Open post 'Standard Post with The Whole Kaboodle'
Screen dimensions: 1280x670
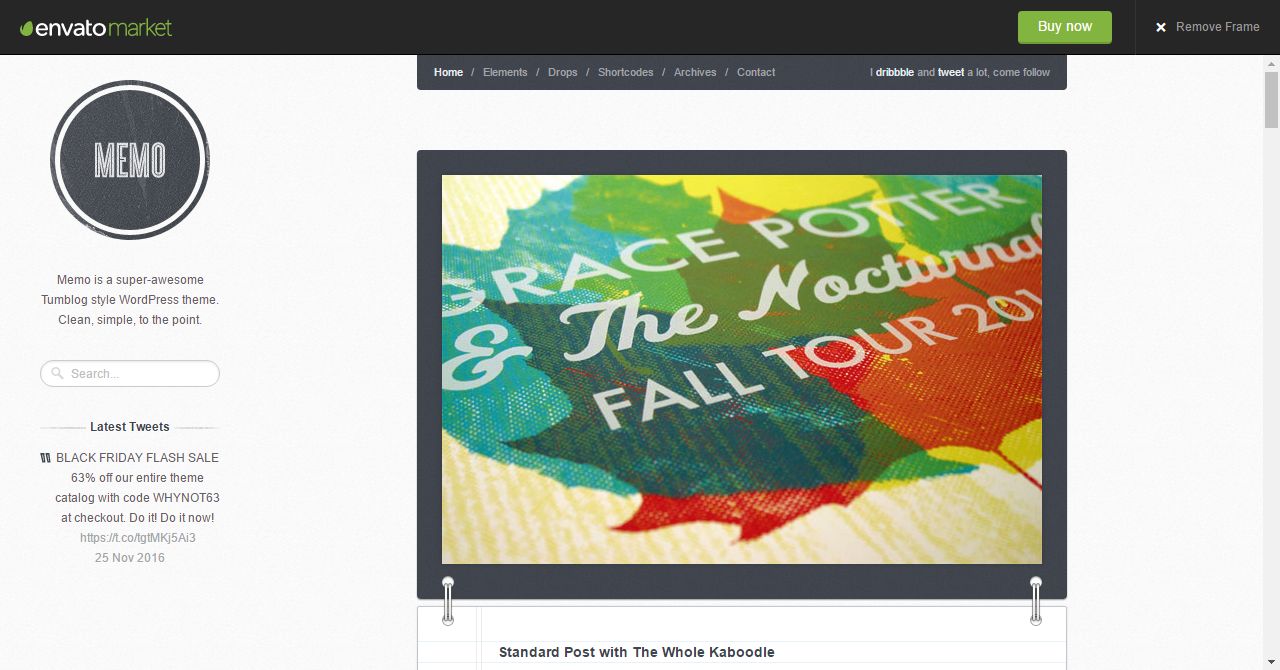(x=637, y=652)
